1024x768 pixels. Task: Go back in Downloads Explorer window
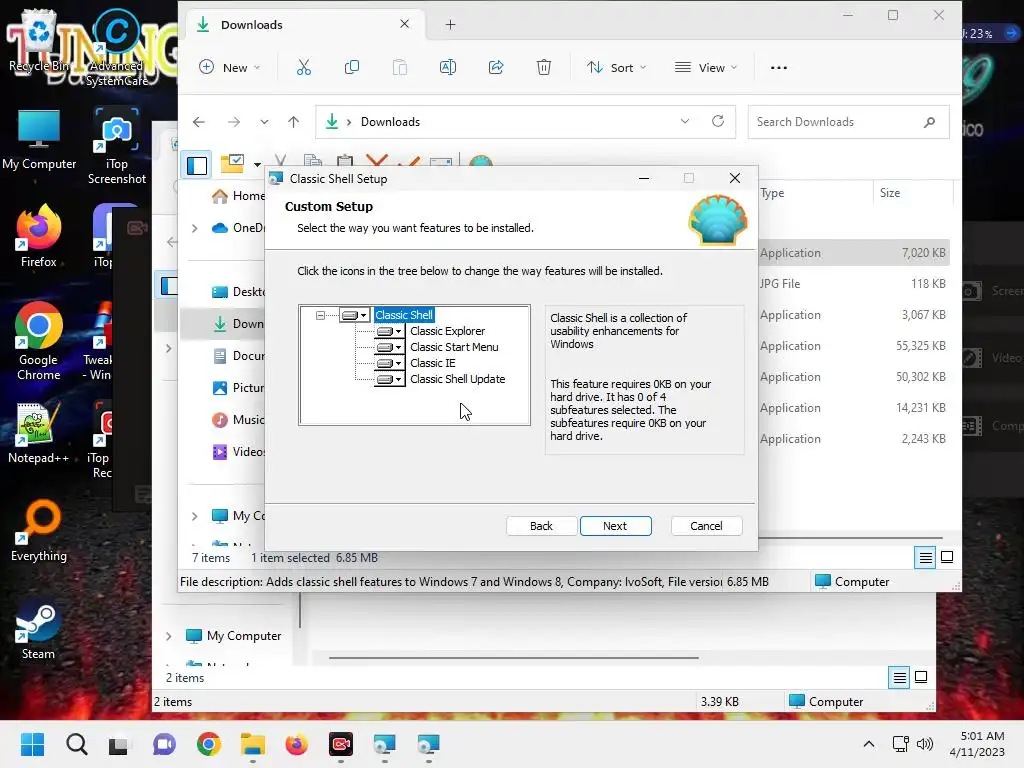click(x=199, y=121)
